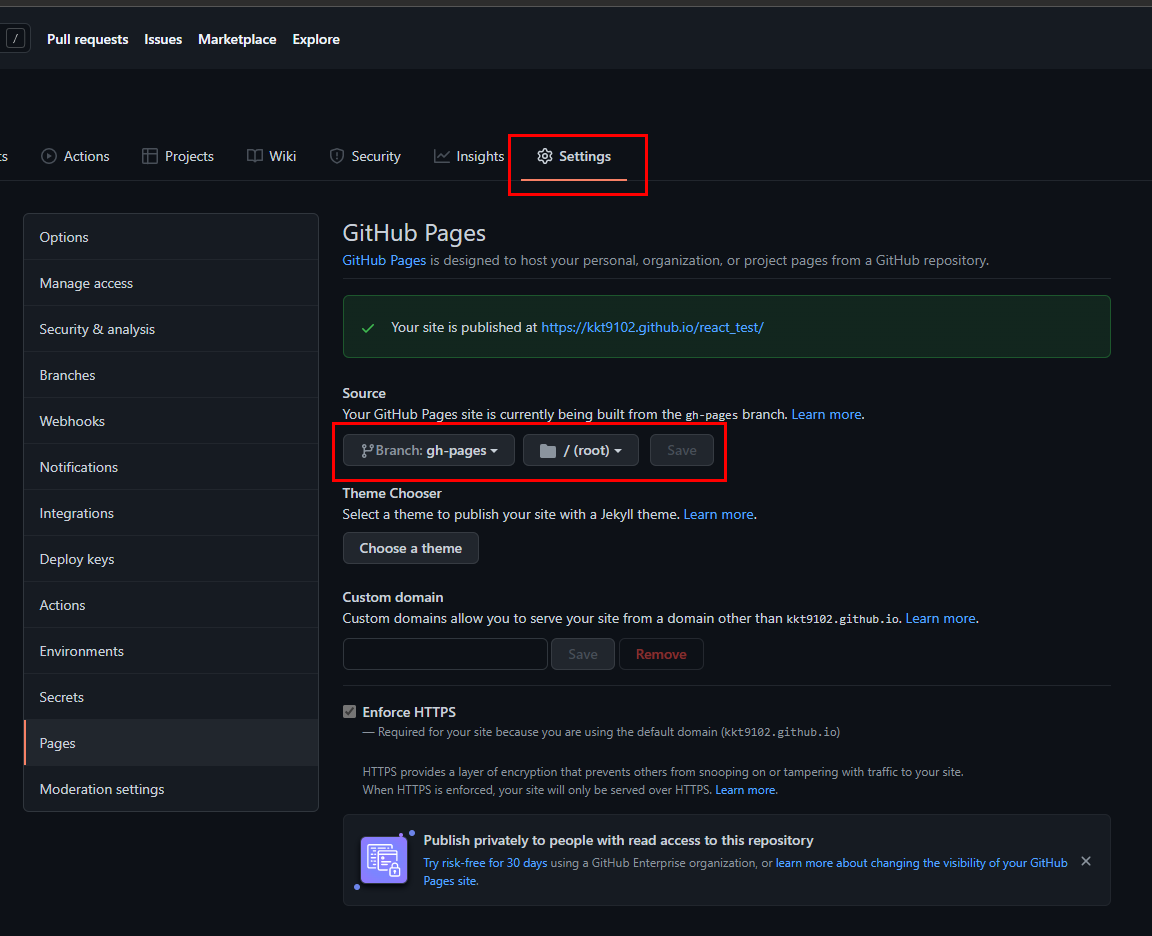This screenshot has height=936, width=1152.
Task: Switch to the Wiki tab
Action: point(271,156)
